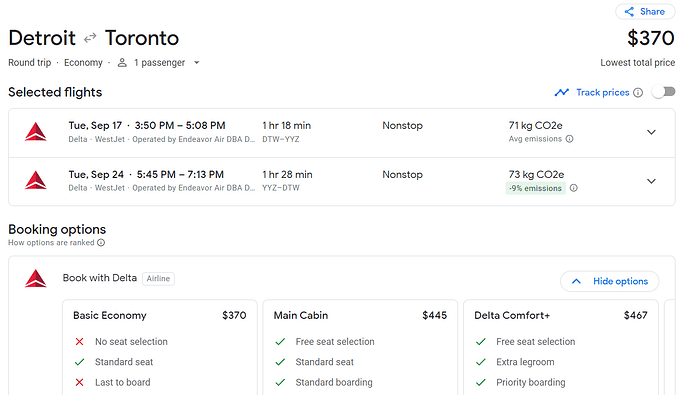Click the Delta logo beside Book with Delta
The image size is (690, 395).
pyautogui.click(x=36, y=278)
